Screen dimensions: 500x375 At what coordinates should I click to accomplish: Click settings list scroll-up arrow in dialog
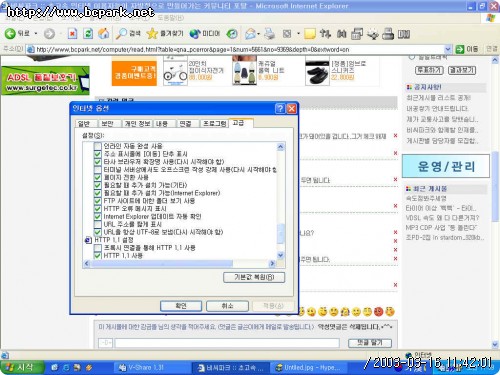[281, 147]
